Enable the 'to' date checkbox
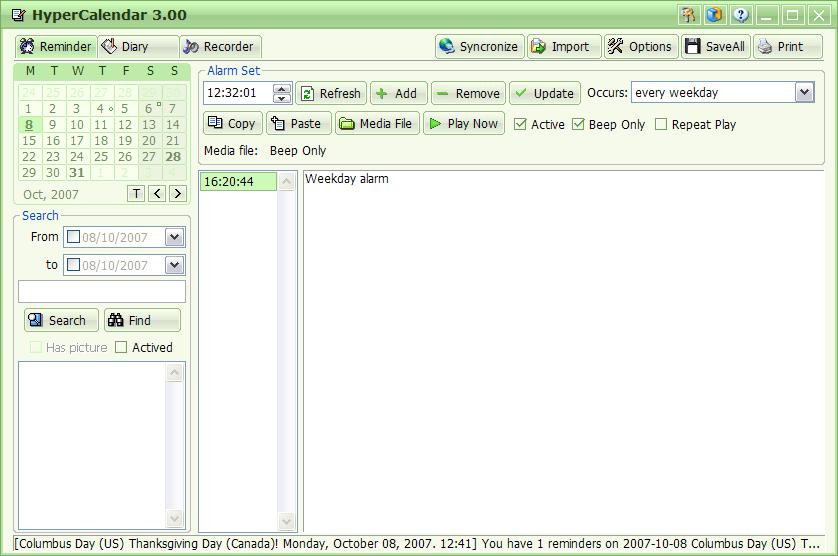Image resolution: width=838 pixels, height=556 pixels. point(74,265)
